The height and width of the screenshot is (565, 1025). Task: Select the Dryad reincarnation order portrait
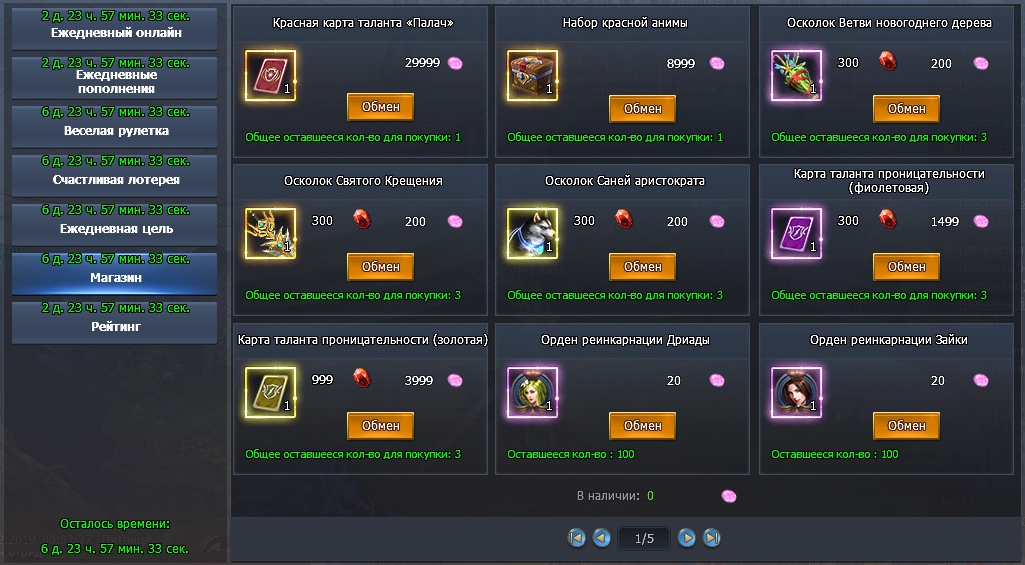[532, 392]
